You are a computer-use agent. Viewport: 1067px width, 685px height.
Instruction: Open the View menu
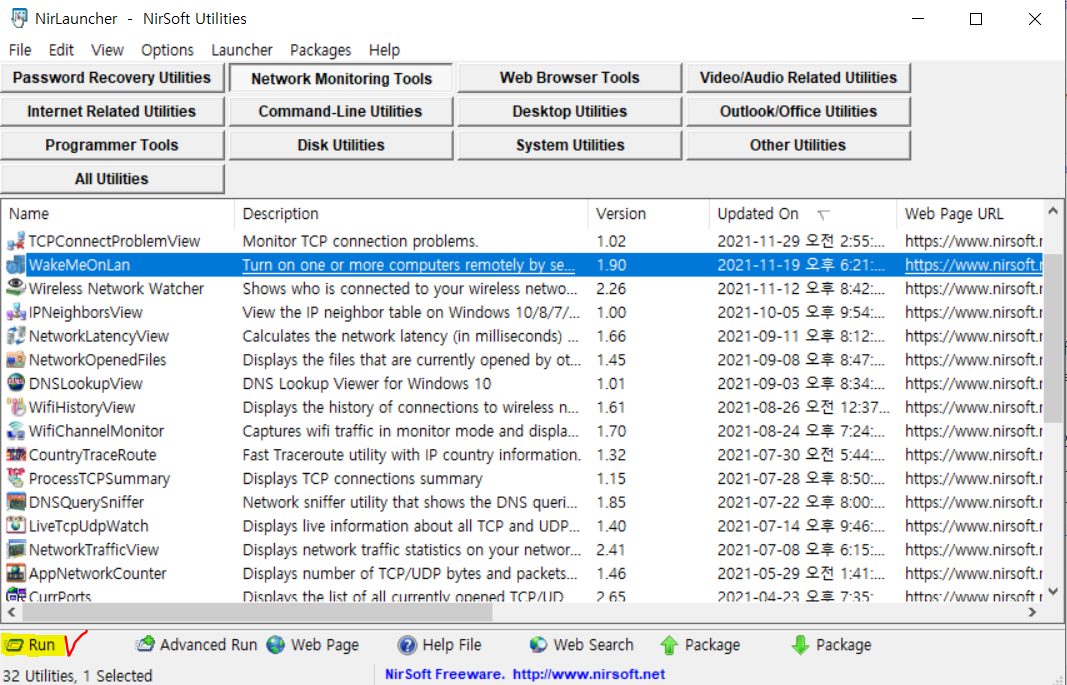point(108,50)
